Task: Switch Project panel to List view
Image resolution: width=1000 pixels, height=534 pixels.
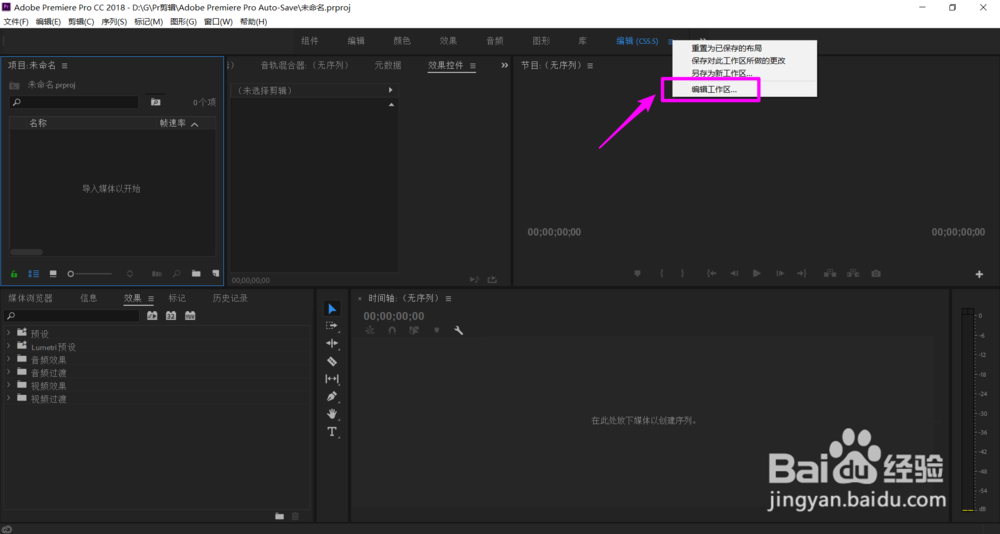Action: tap(33, 274)
